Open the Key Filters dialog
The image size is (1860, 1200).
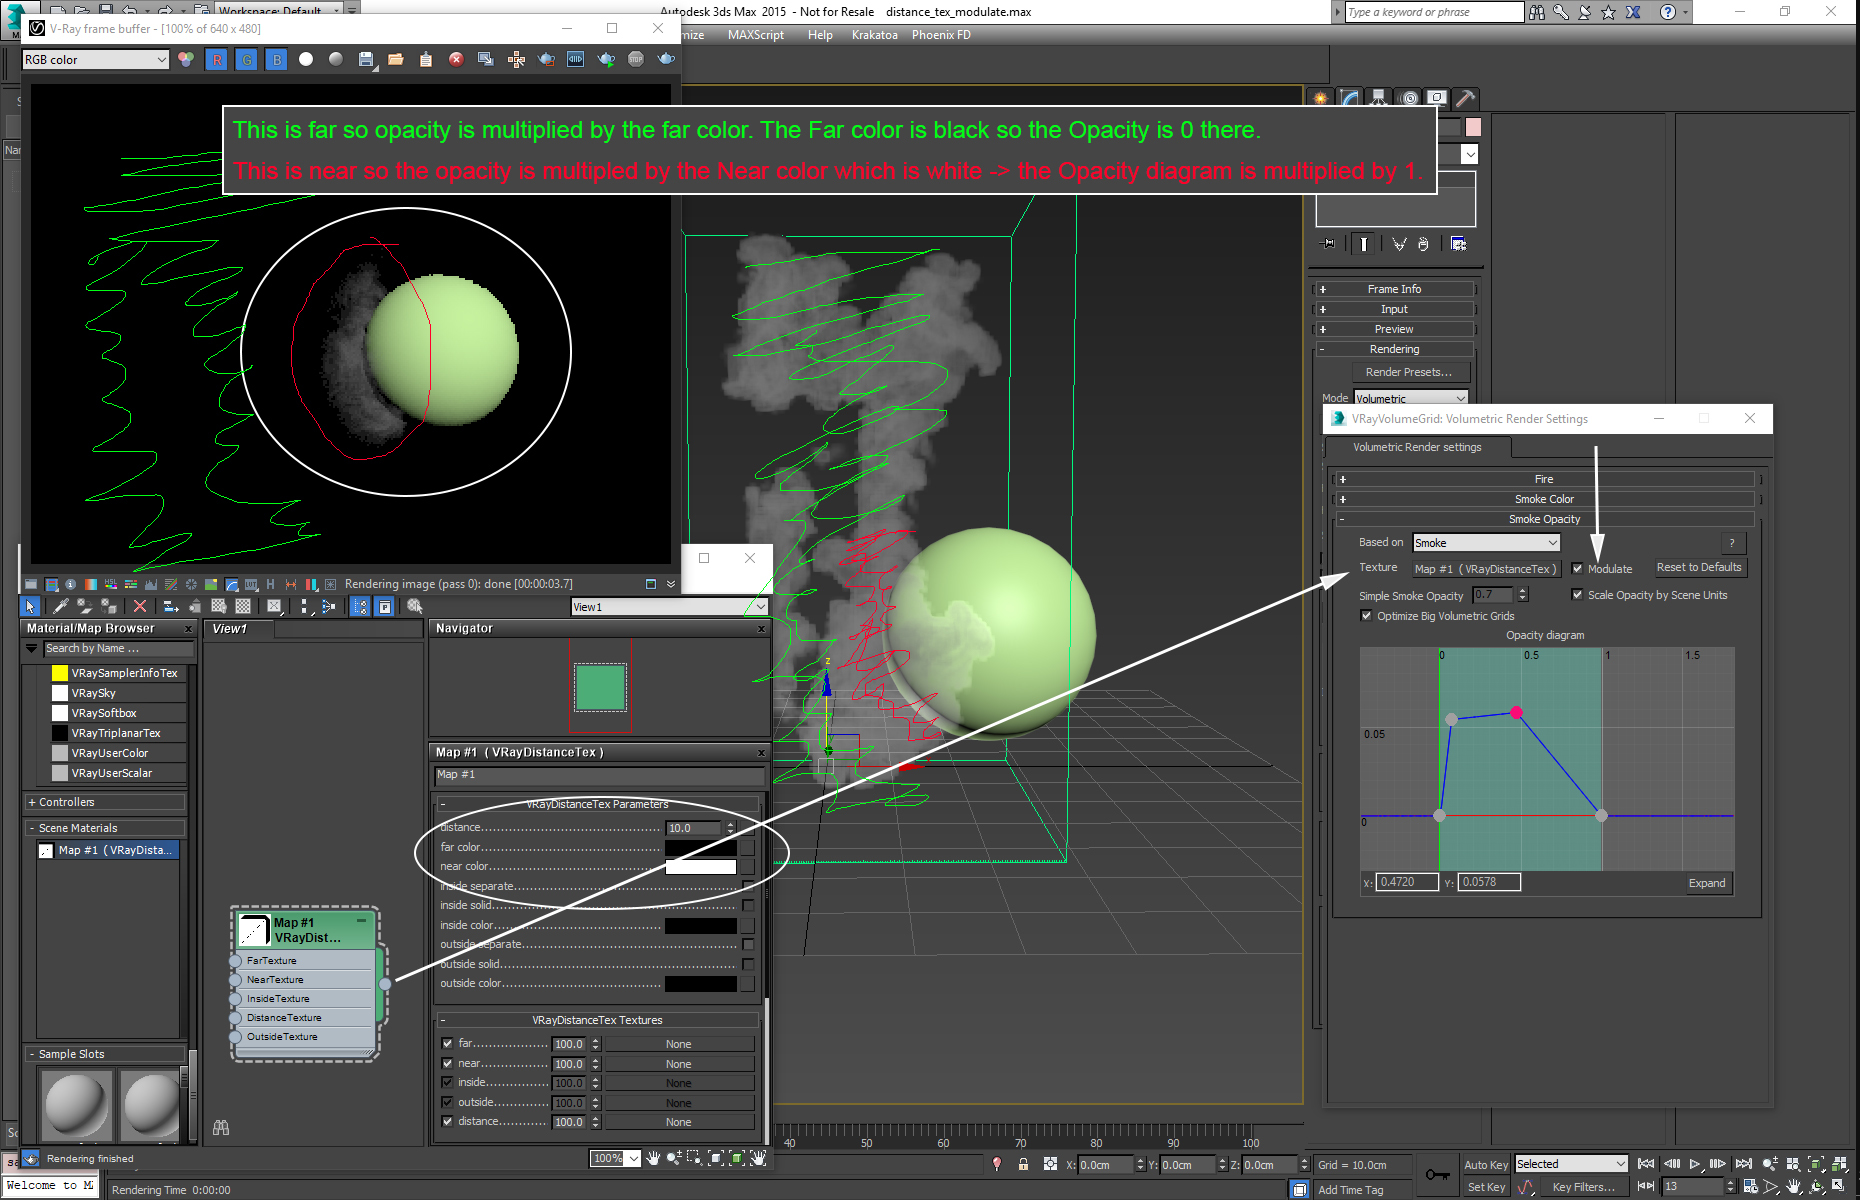(x=1583, y=1187)
